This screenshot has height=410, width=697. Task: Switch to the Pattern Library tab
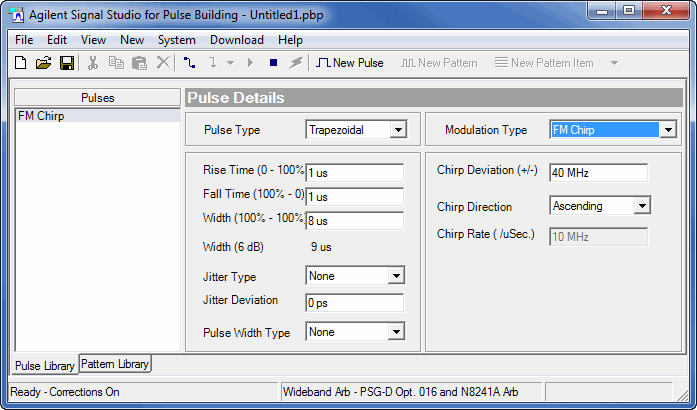point(115,364)
